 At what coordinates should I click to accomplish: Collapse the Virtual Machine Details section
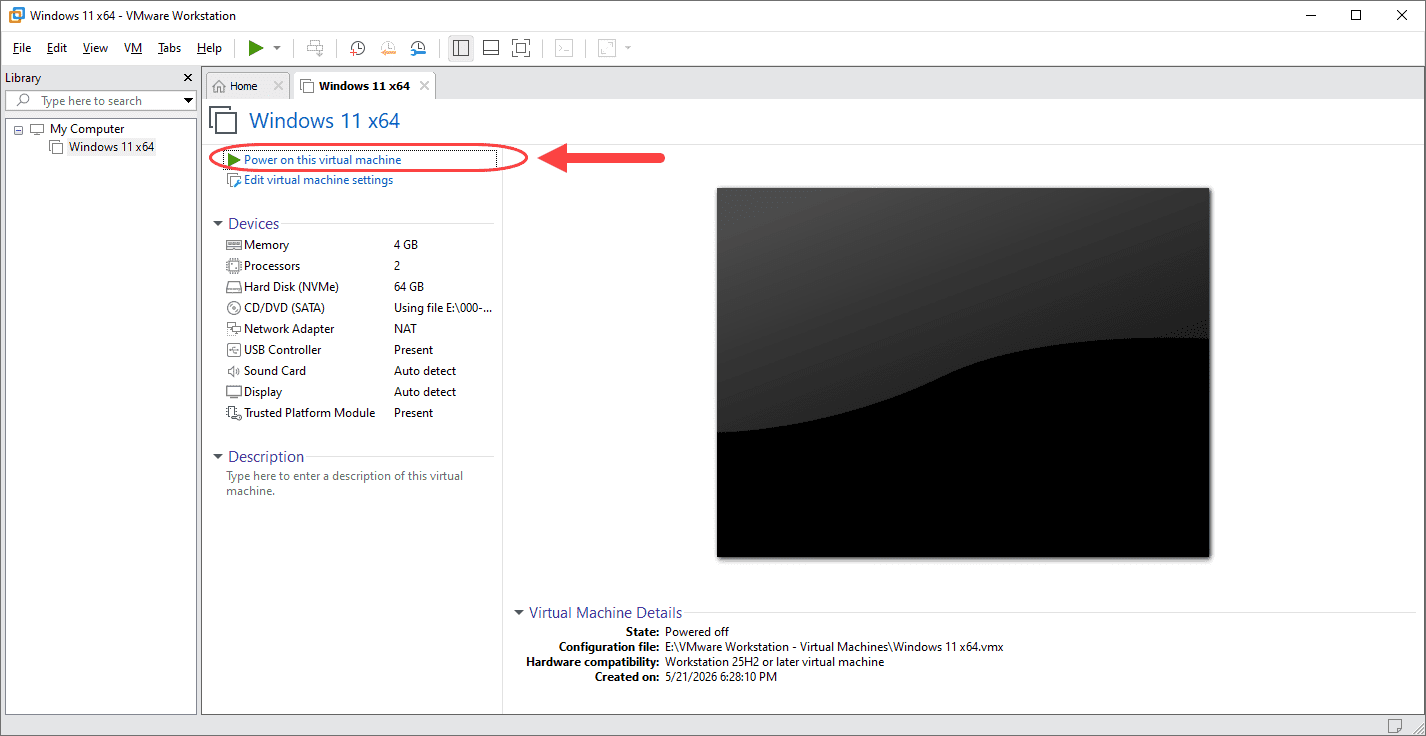coord(519,613)
